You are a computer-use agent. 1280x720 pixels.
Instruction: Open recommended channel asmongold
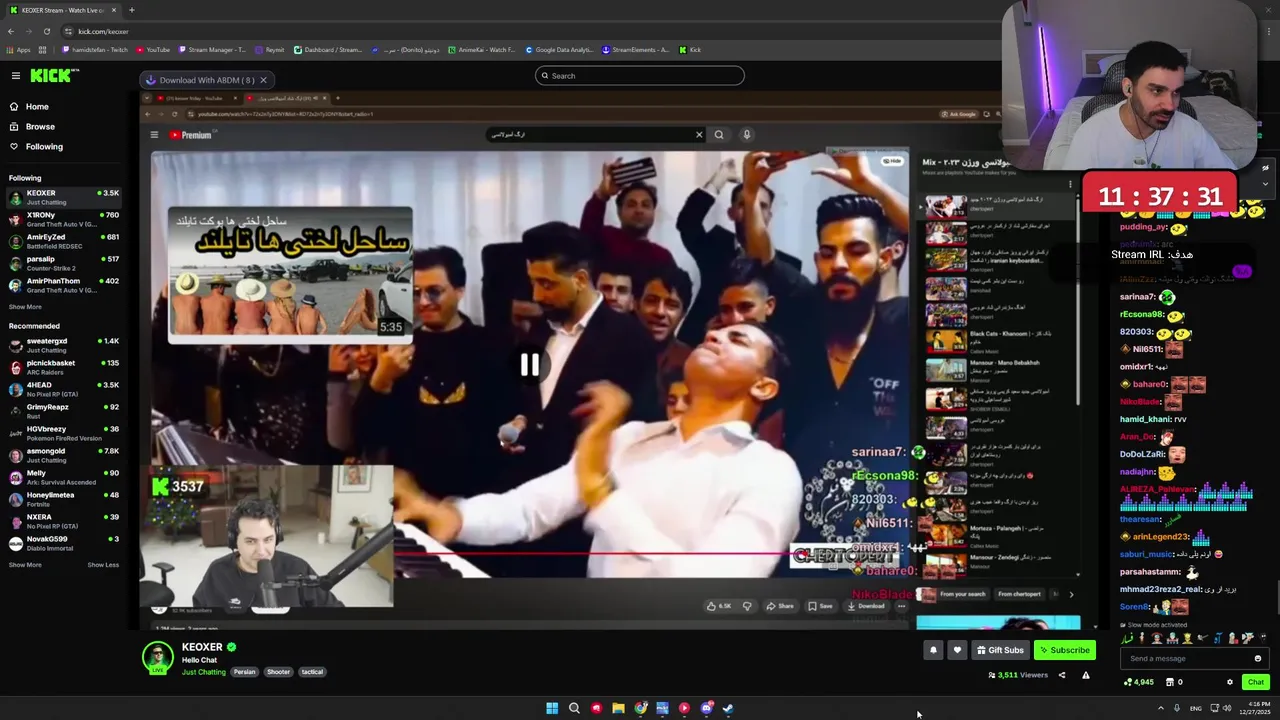pos(63,455)
